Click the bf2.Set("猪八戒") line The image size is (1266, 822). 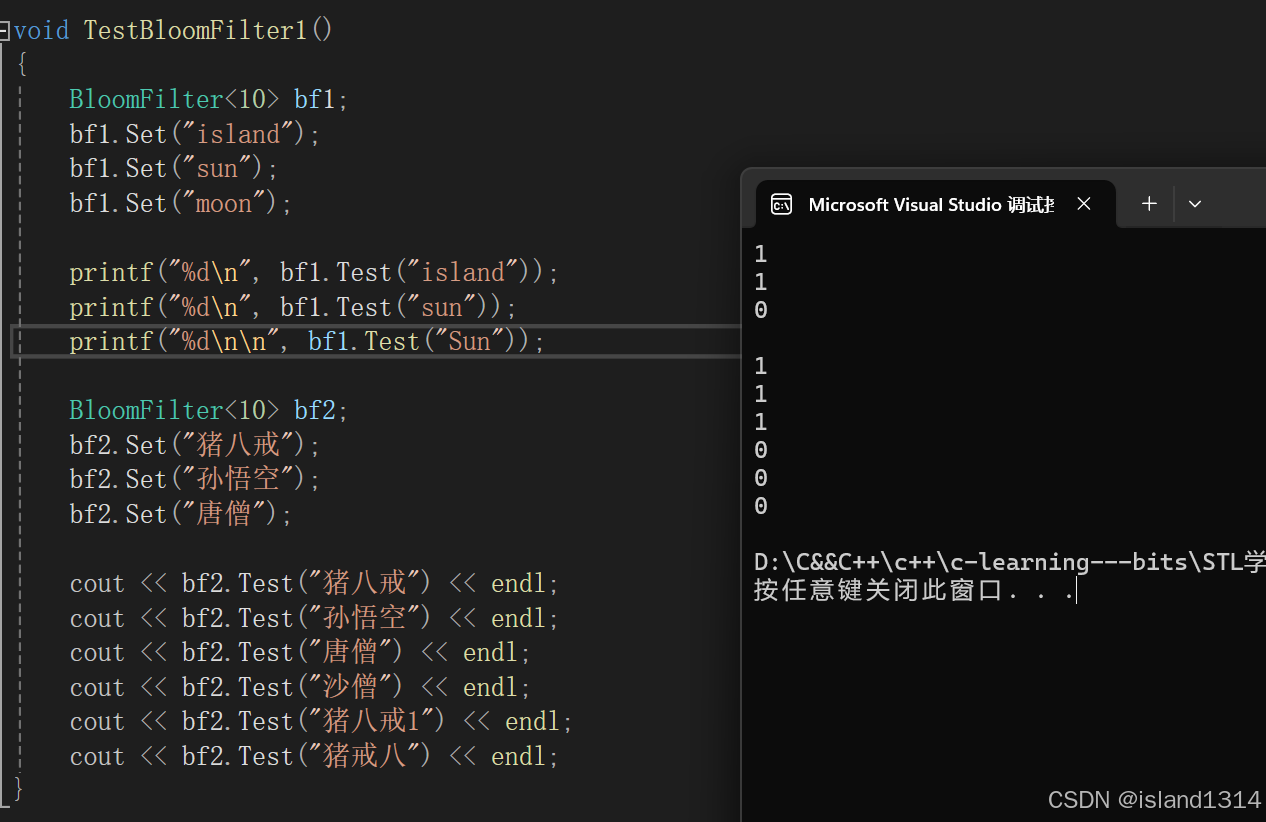tap(195, 444)
